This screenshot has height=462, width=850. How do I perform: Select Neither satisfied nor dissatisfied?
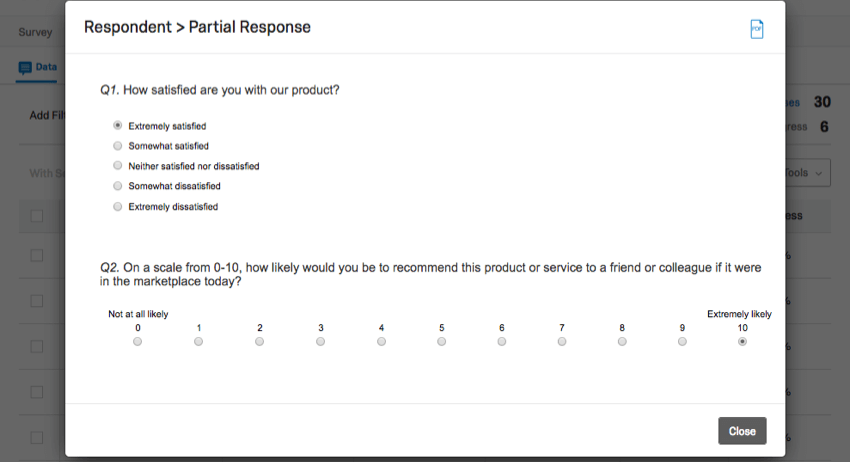[118, 166]
